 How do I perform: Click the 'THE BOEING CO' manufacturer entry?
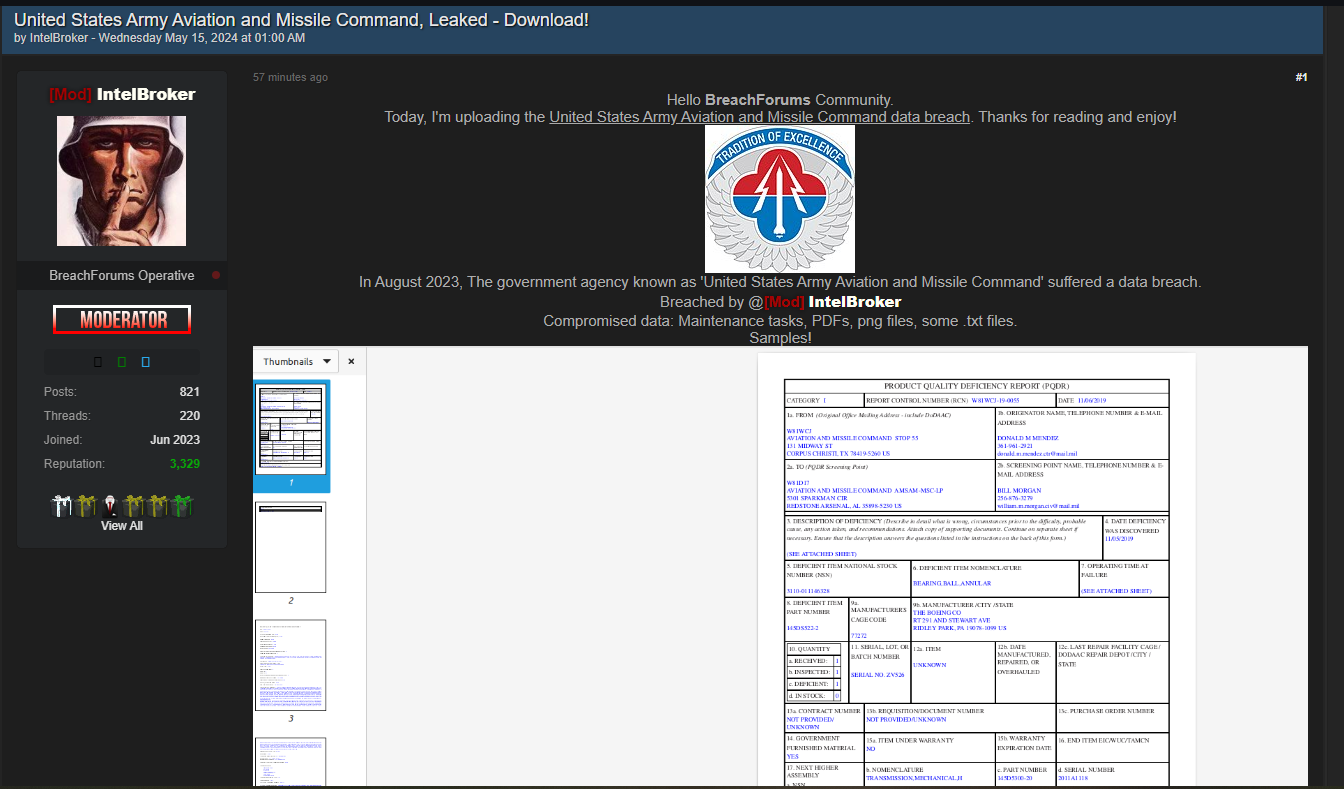click(936, 613)
